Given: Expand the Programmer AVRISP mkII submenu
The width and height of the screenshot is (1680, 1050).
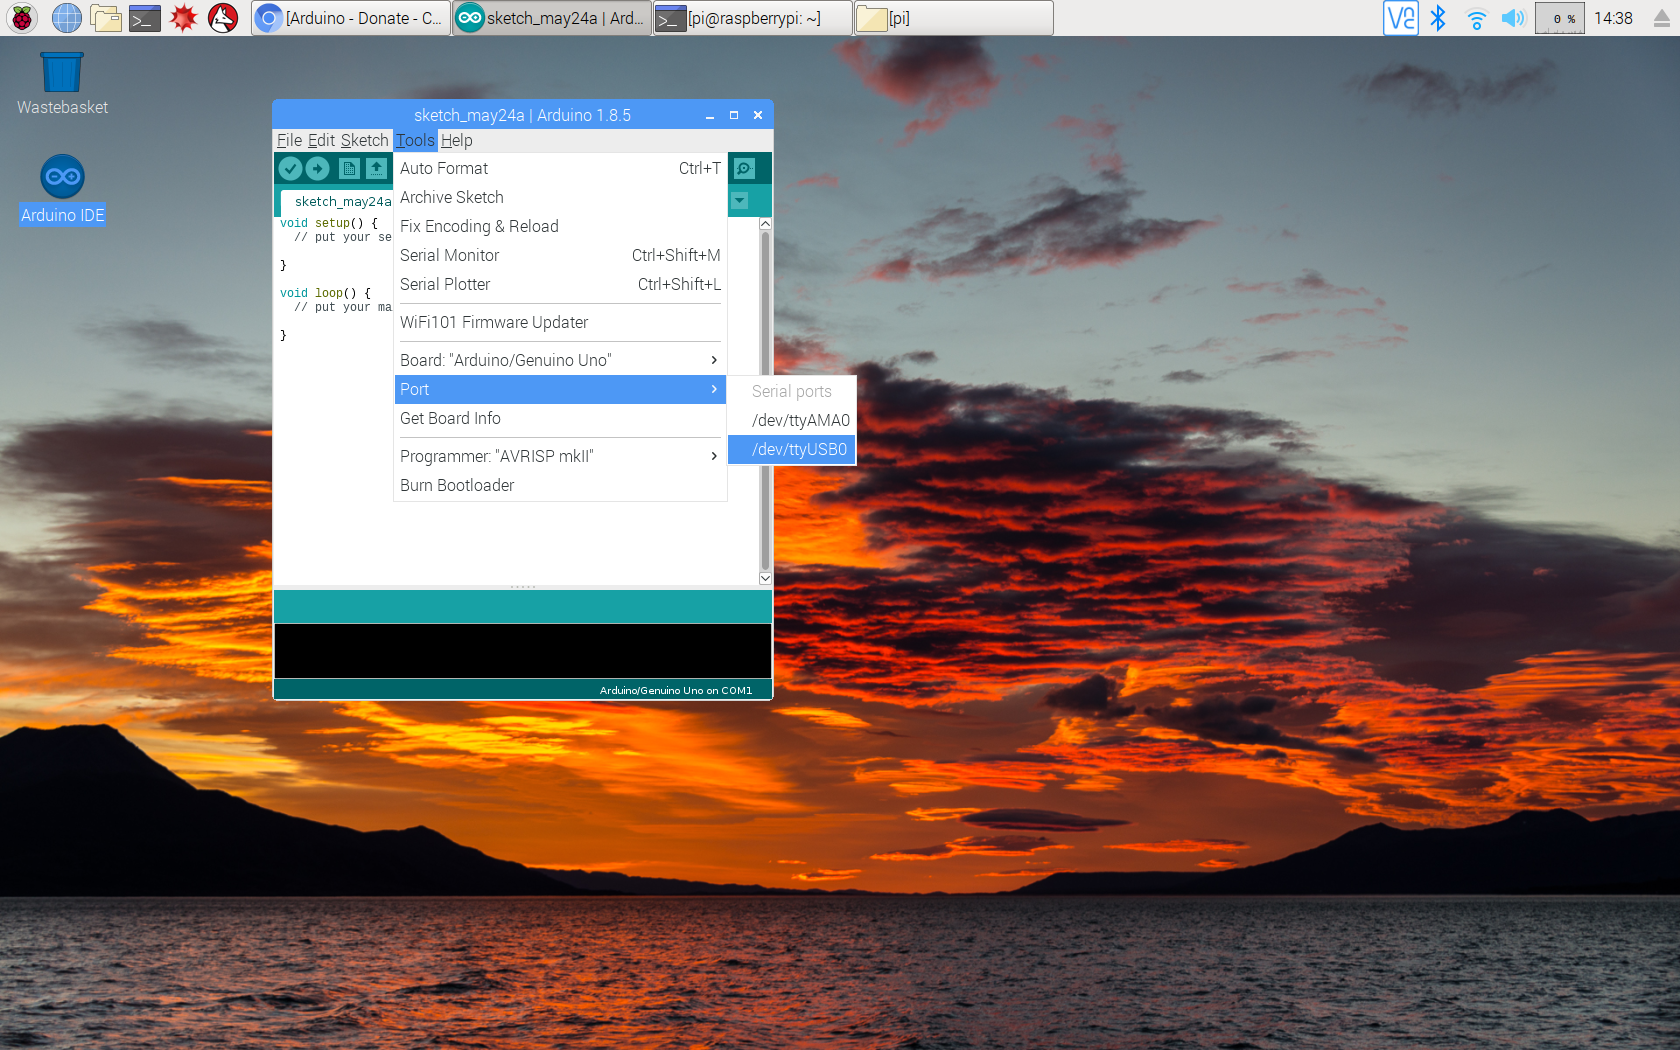Looking at the screenshot, I should 560,456.
